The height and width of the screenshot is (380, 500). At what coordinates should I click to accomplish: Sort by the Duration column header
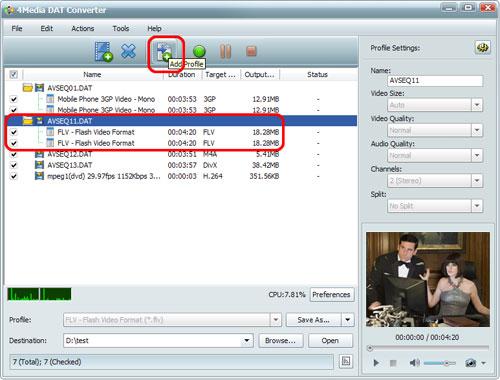[x=183, y=75]
